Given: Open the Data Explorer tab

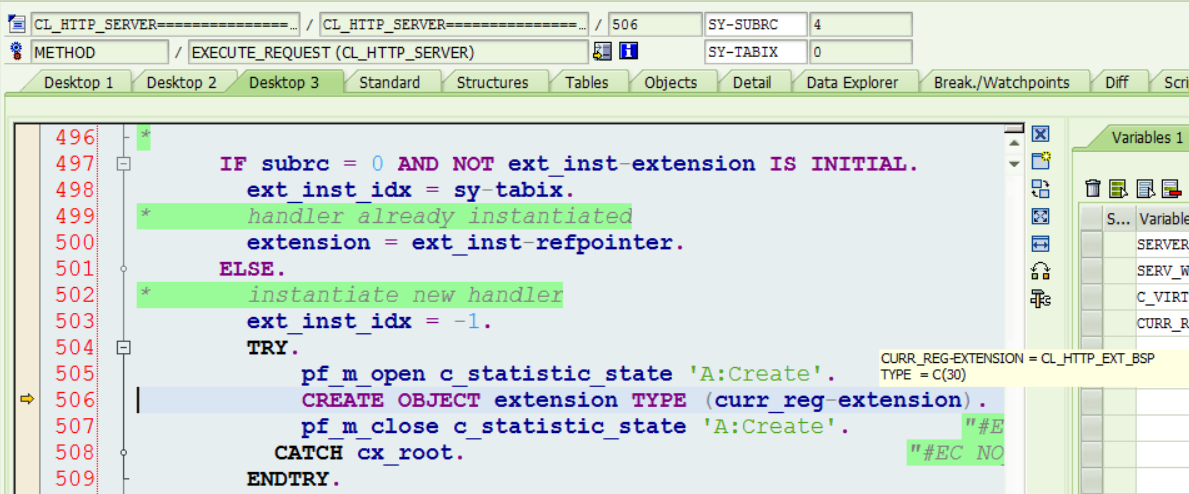Looking at the screenshot, I should [852, 83].
